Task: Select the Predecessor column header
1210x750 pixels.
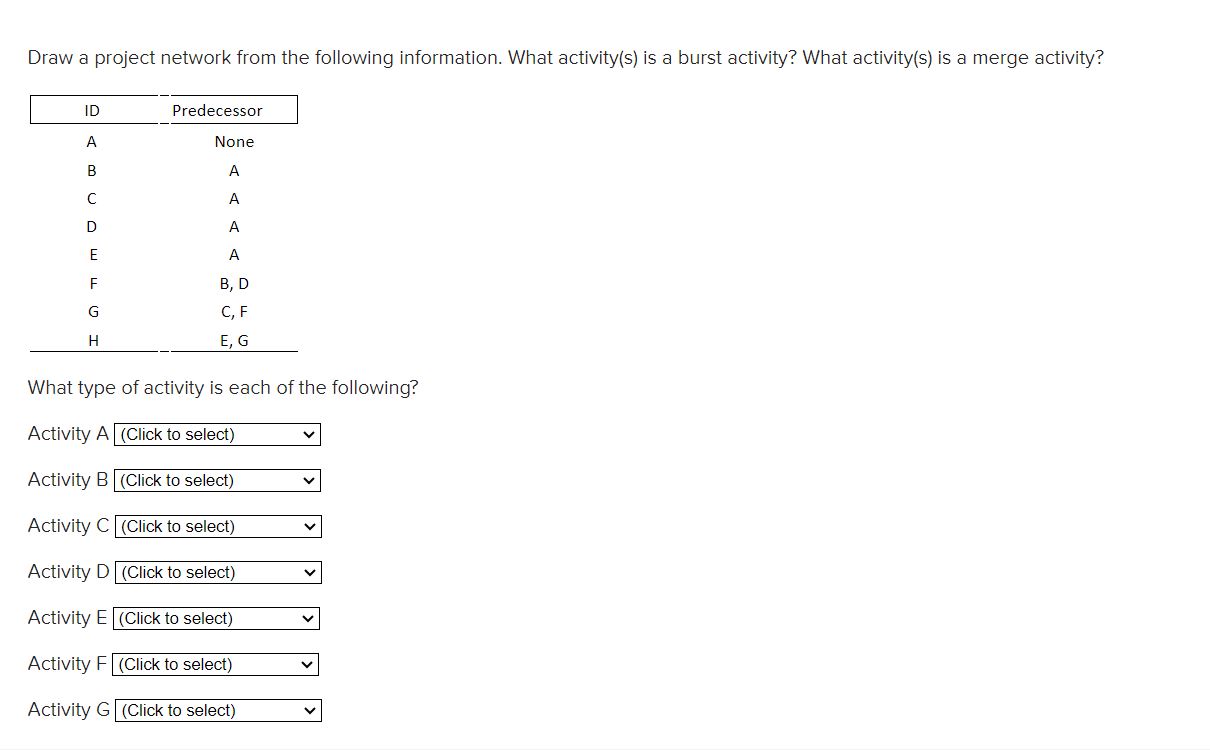Action: coord(216,110)
